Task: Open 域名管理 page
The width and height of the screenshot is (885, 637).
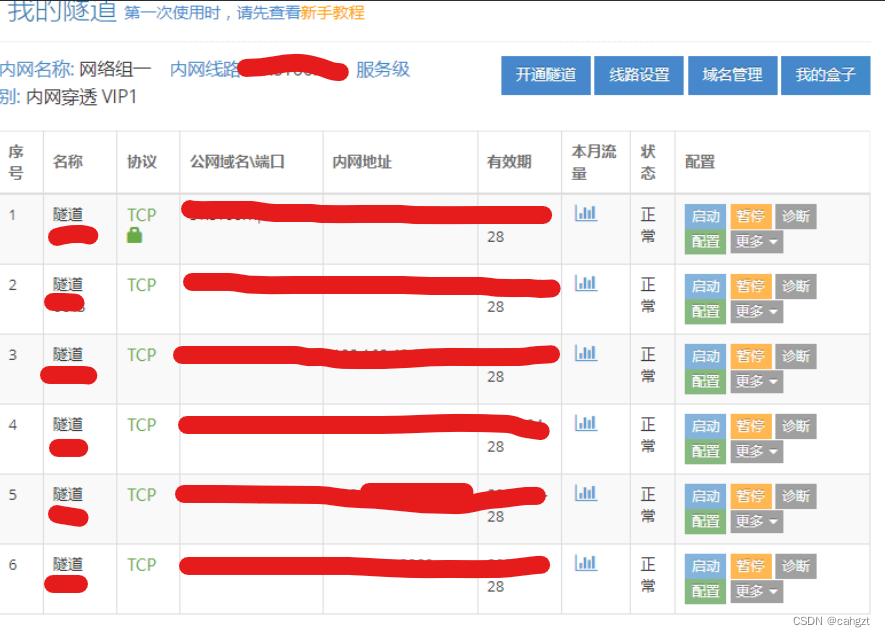Action: [x=733, y=75]
